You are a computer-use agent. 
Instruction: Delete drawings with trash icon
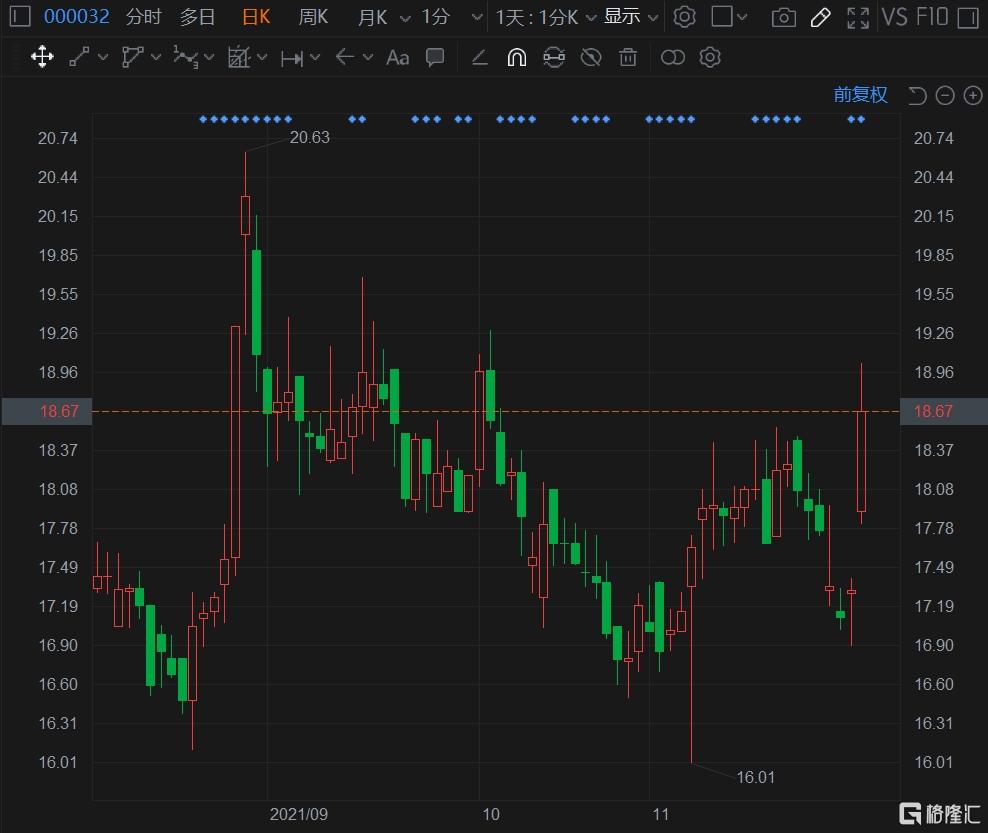pos(628,57)
